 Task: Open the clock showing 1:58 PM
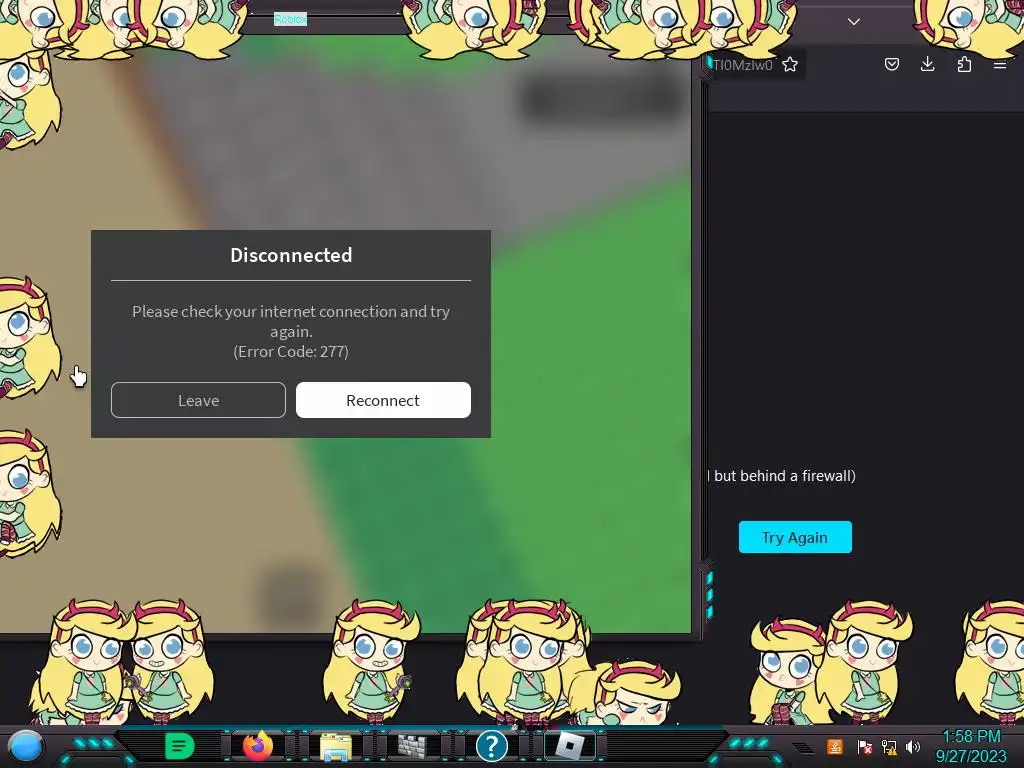point(971,746)
